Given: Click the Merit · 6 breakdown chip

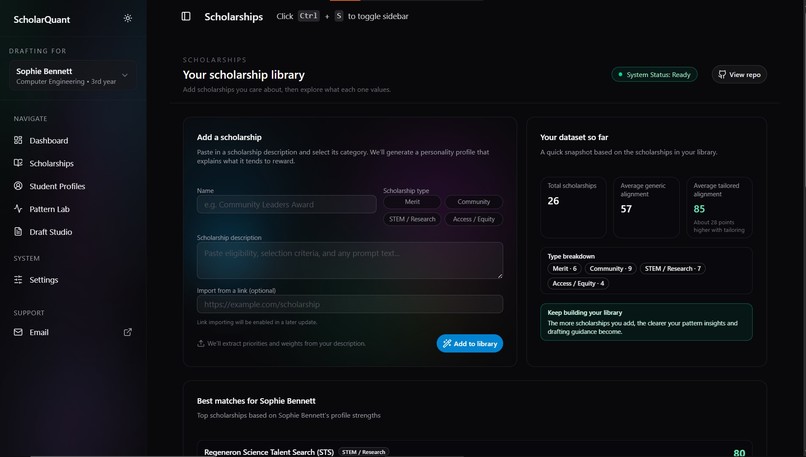Looking at the screenshot, I should tap(564, 268).
